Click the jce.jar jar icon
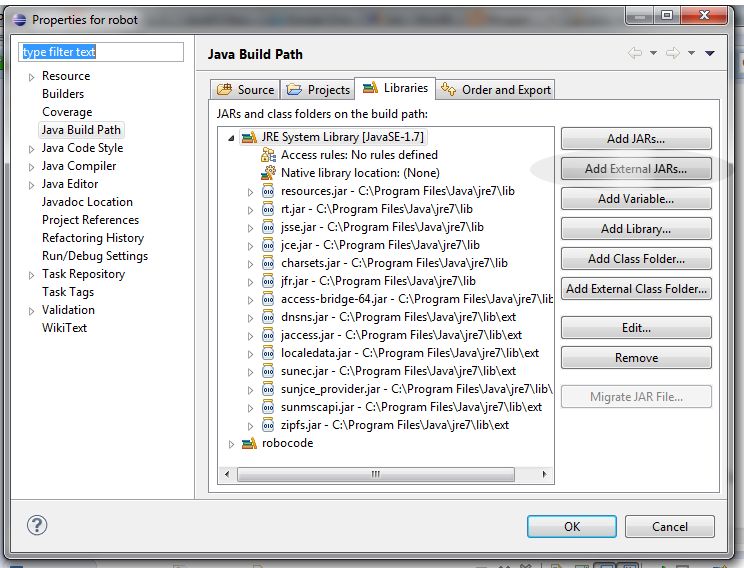Viewport: 744px width, 568px height. (x=268, y=245)
